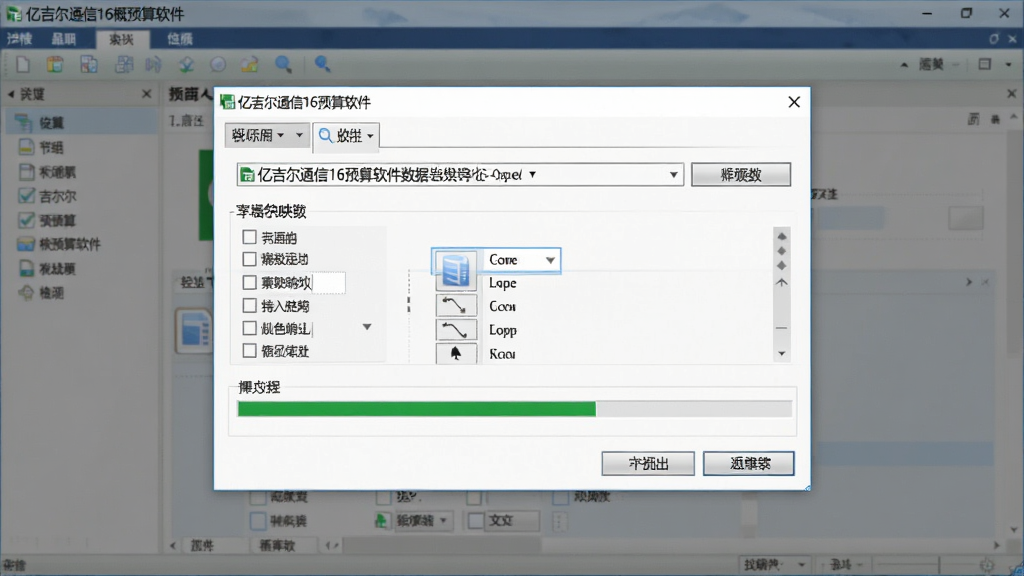Click the green progress bar in the dialog
The width and height of the screenshot is (1024, 576).
tap(417, 409)
